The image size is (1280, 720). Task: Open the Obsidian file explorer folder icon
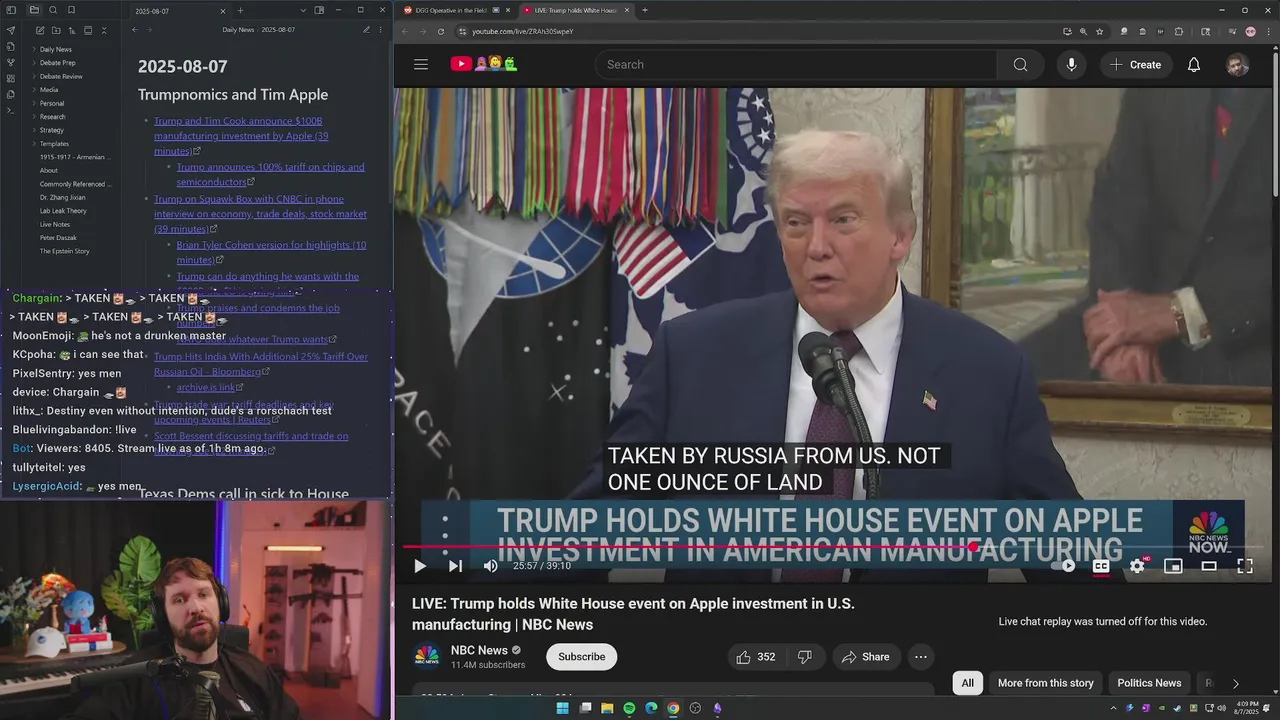tap(34, 10)
